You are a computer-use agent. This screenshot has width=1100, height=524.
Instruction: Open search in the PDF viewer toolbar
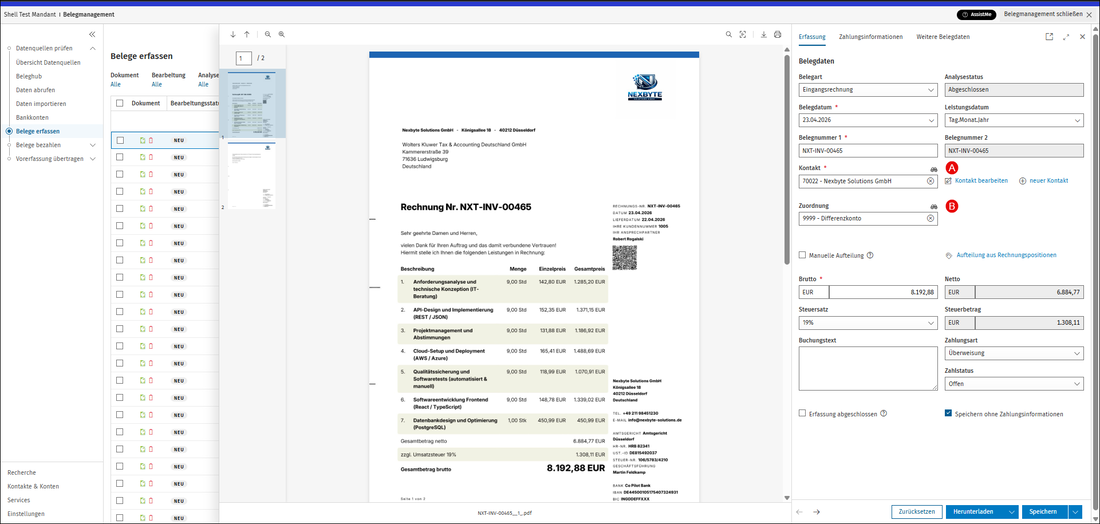tap(729, 34)
